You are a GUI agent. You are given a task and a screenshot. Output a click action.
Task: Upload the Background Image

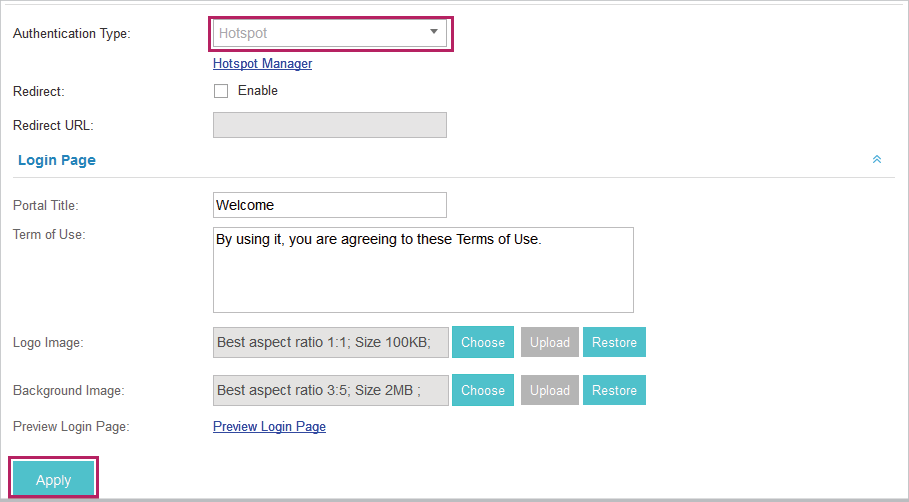point(550,391)
